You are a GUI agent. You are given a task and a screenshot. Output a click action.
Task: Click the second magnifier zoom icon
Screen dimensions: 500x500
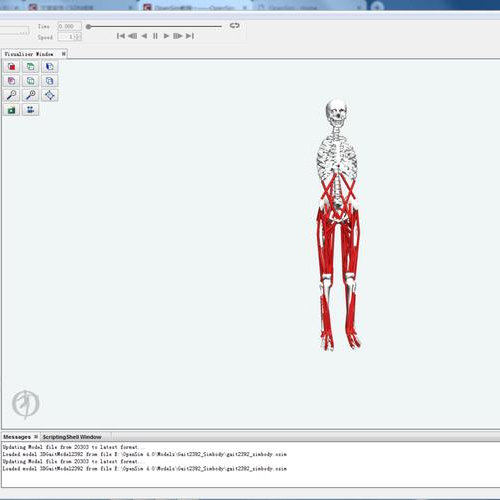pyautogui.click(x=30, y=95)
